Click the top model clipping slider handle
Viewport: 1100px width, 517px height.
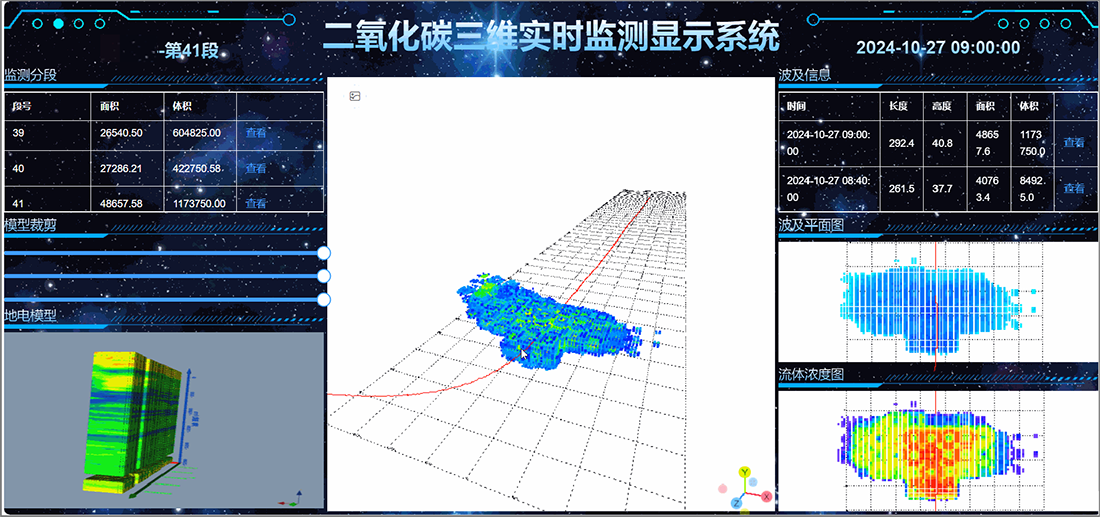pyautogui.click(x=323, y=253)
